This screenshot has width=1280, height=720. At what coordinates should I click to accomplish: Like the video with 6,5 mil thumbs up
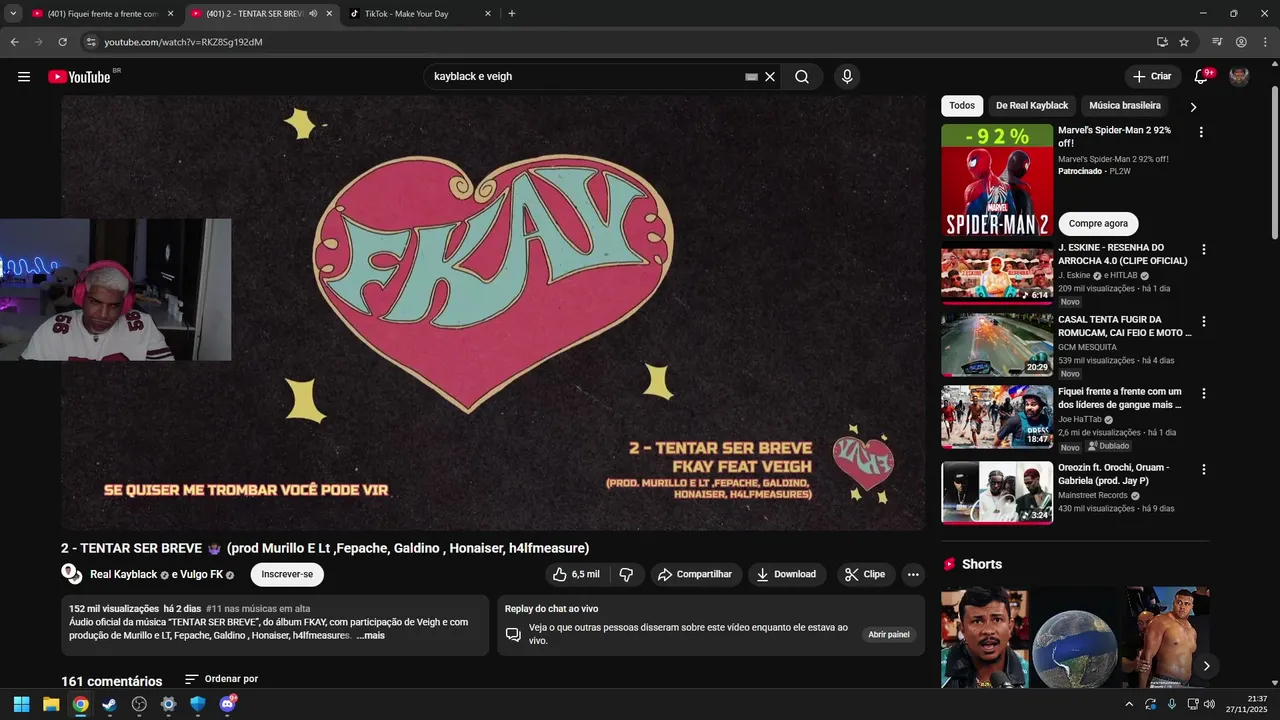tap(575, 574)
